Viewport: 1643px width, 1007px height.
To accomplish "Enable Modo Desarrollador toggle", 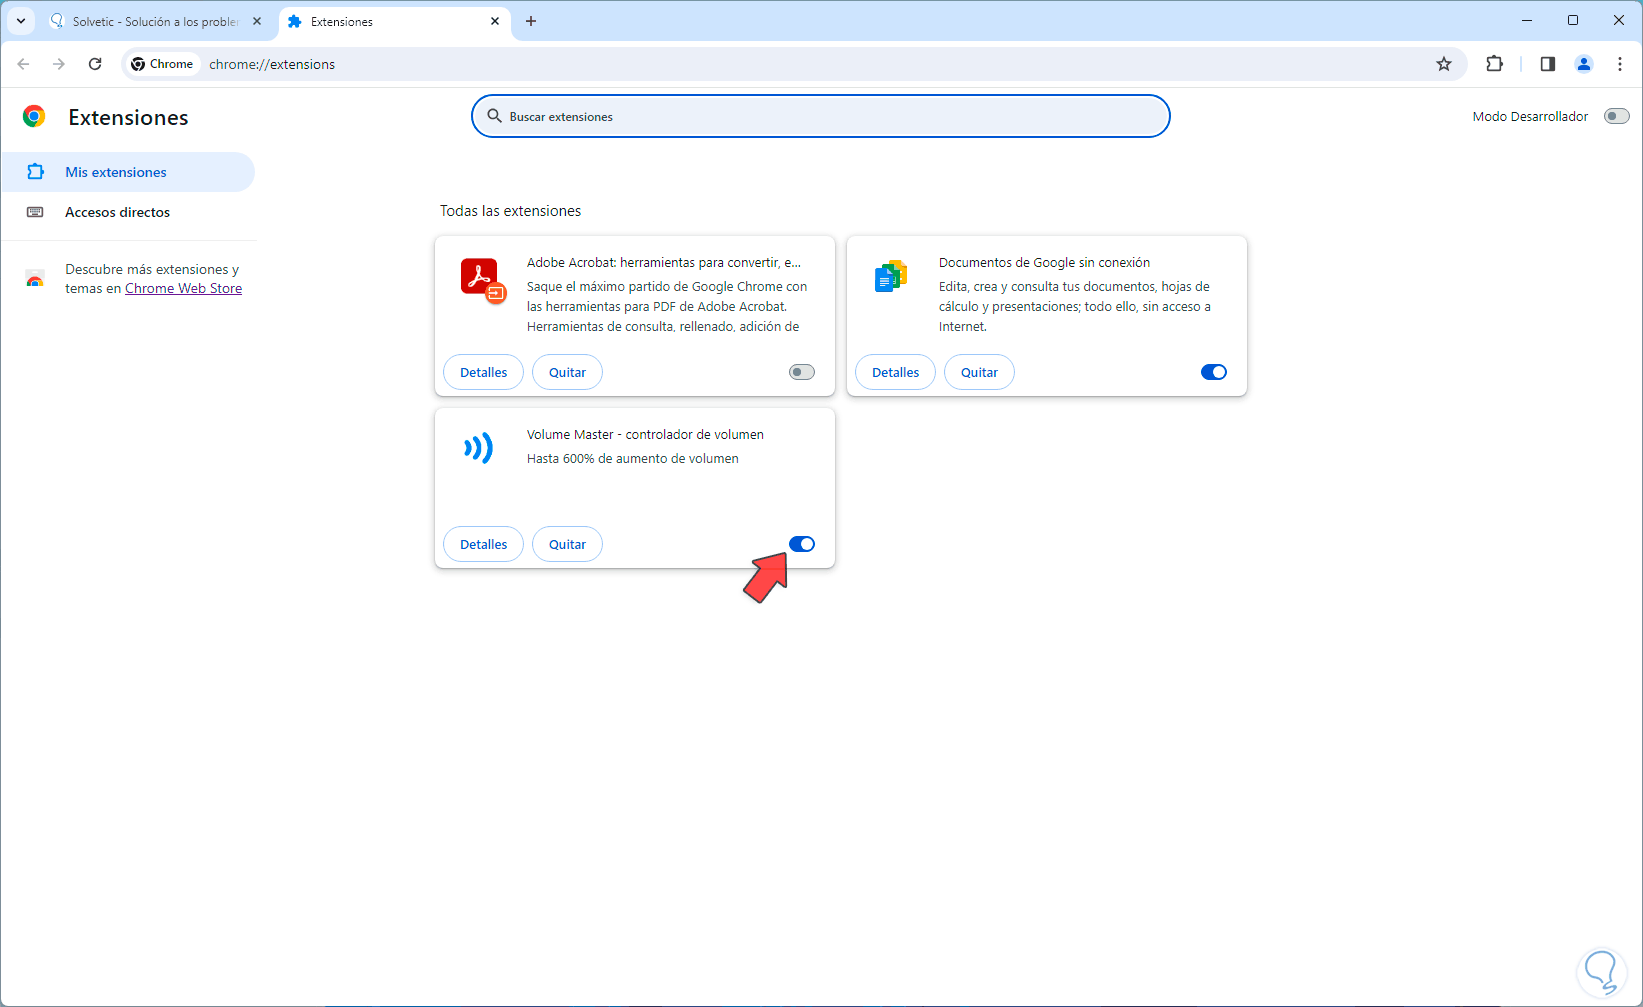I will click(1616, 116).
